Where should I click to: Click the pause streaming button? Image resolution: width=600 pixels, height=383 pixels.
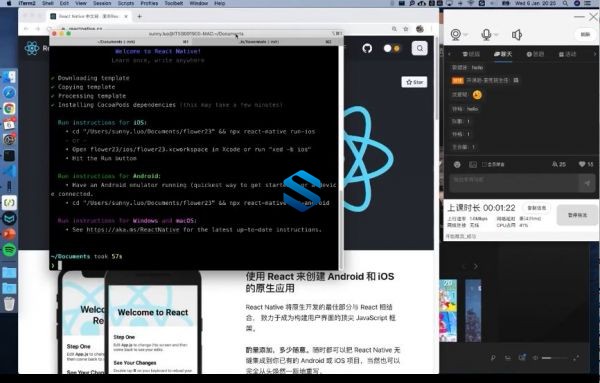click(577, 215)
